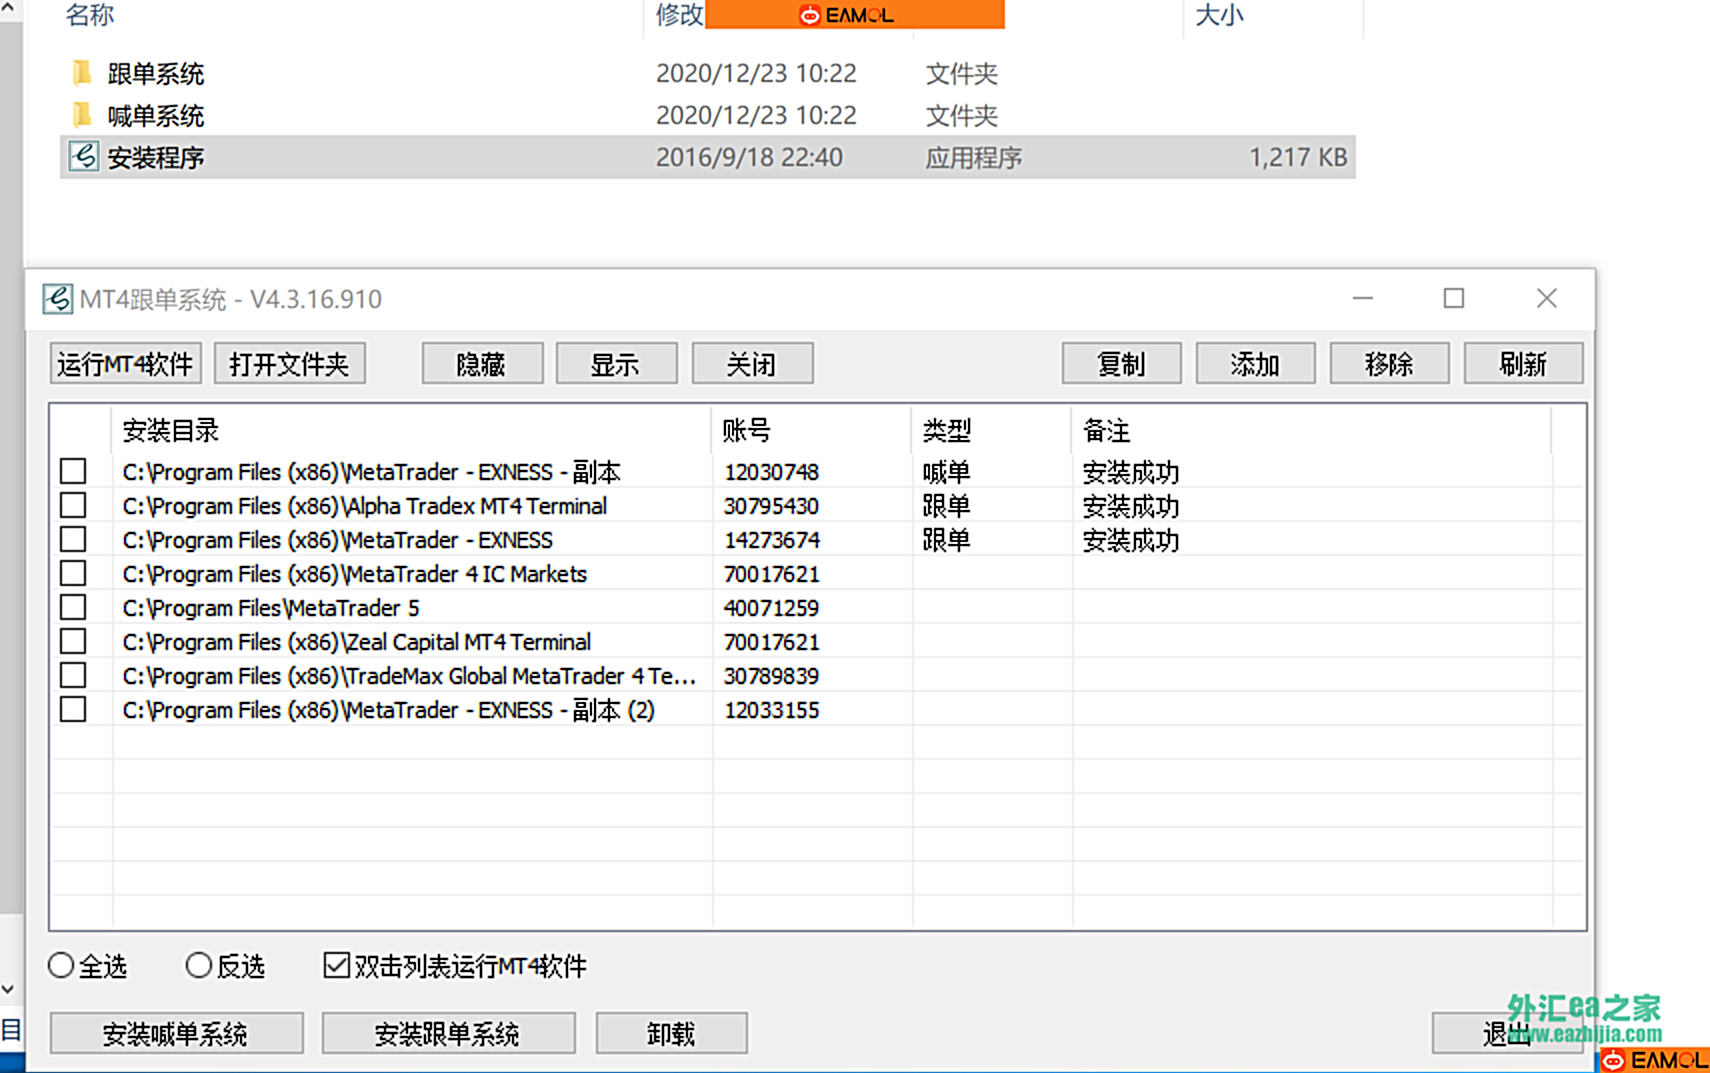The height and width of the screenshot is (1073, 1710).
Task: Click the 安装程序 file icon in file list
Action: pos(82,157)
